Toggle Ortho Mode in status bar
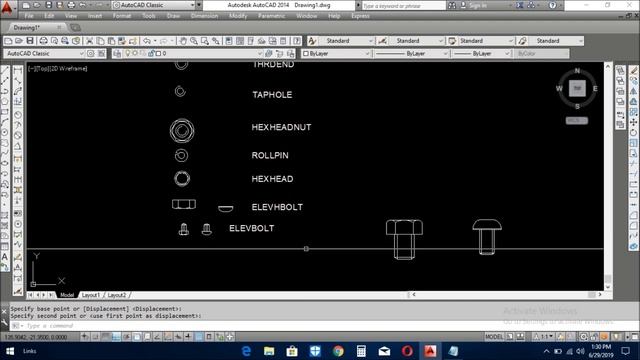The height and width of the screenshot is (360, 640). tap(116, 337)
